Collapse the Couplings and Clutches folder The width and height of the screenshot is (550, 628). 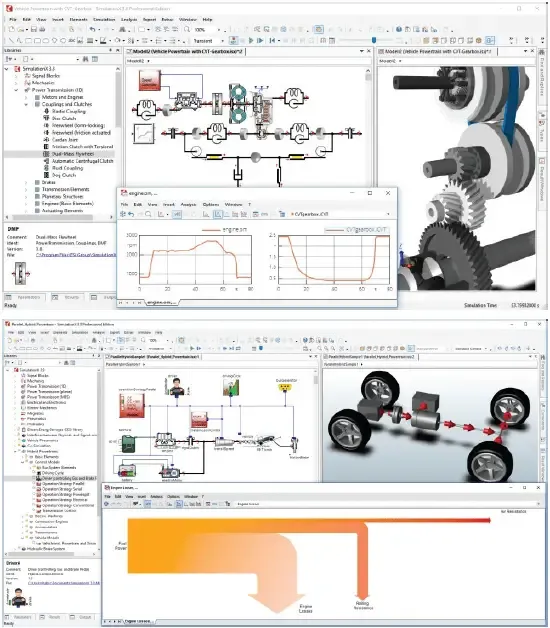tap(26, 104)
